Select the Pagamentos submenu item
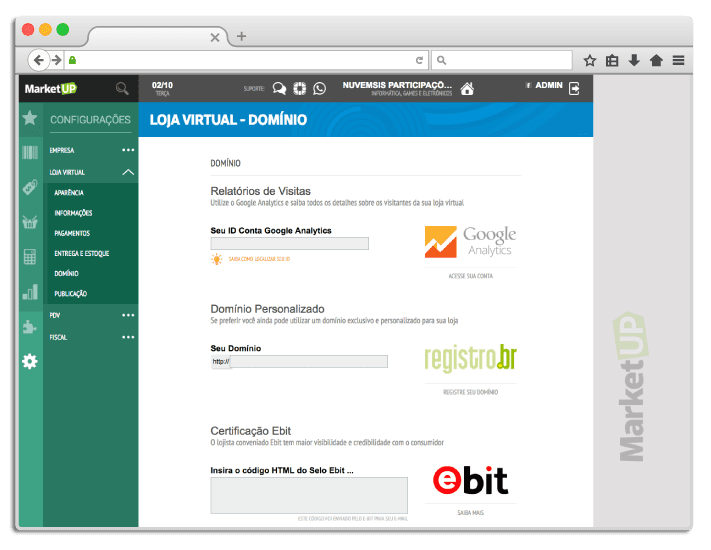Screen dimensions: 711x550 (x=72, y=234)
